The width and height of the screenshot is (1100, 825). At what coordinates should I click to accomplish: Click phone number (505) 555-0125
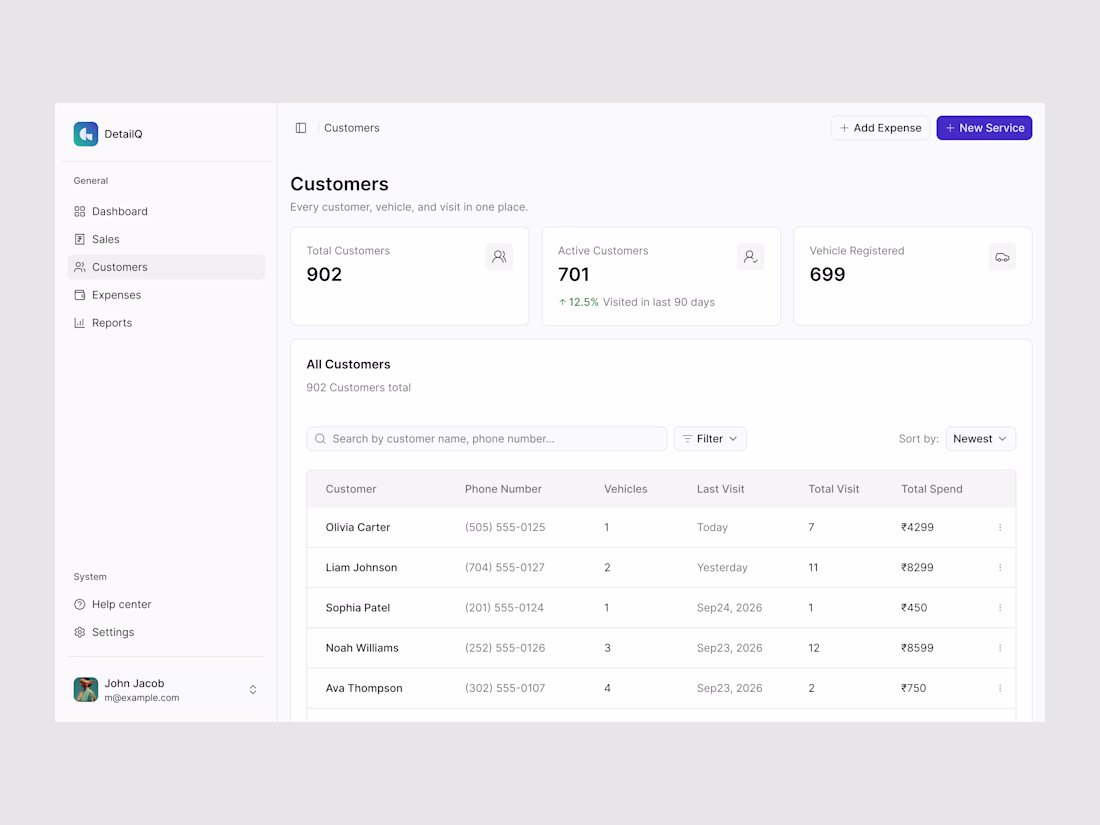[x=505, y=528]
